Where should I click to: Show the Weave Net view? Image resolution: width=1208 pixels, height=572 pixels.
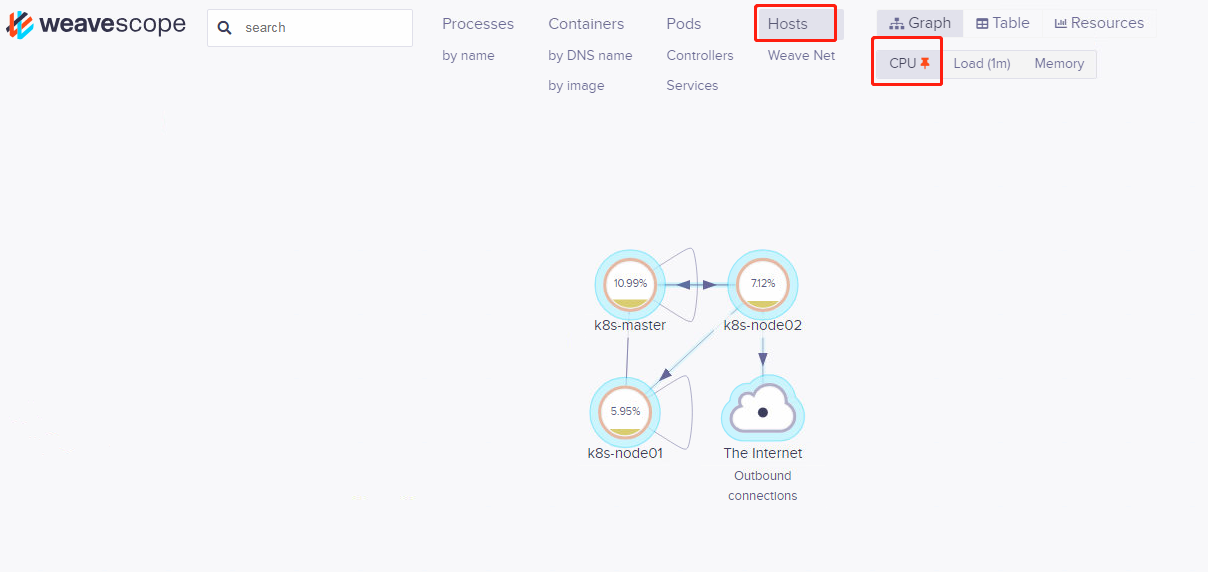click(801, 56)
